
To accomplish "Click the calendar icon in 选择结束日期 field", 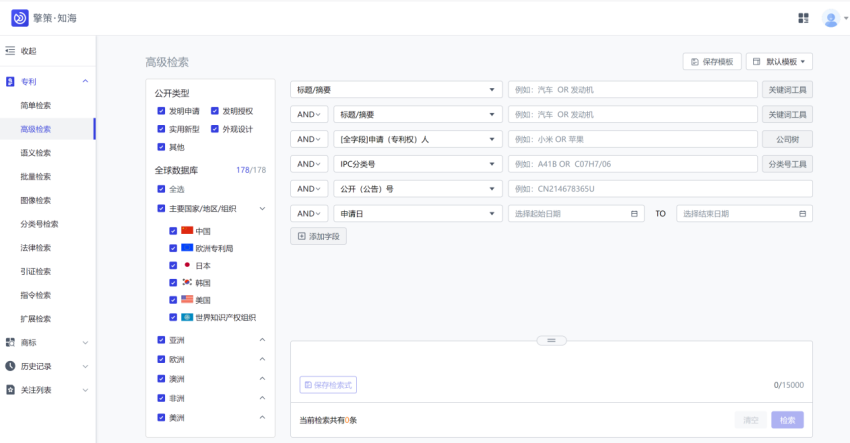I will coord(803,213).
